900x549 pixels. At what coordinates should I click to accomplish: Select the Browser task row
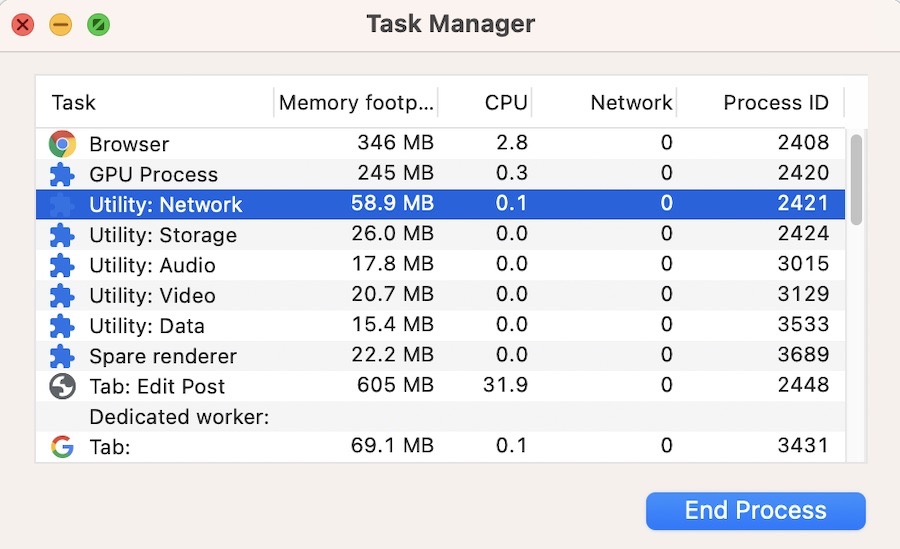[440, 144]
